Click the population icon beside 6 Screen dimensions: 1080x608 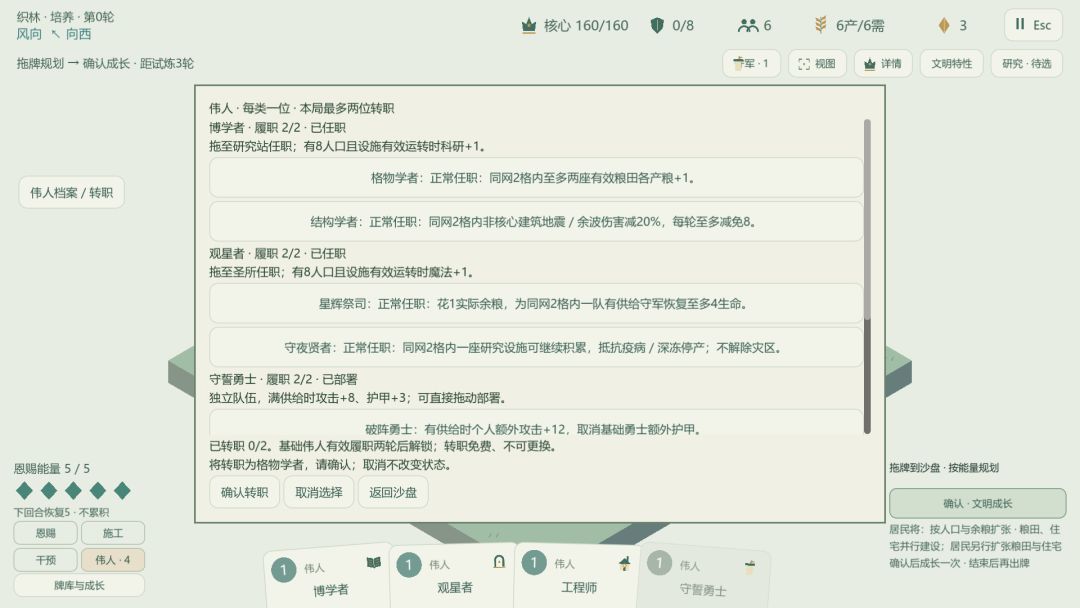click(747, 25)
